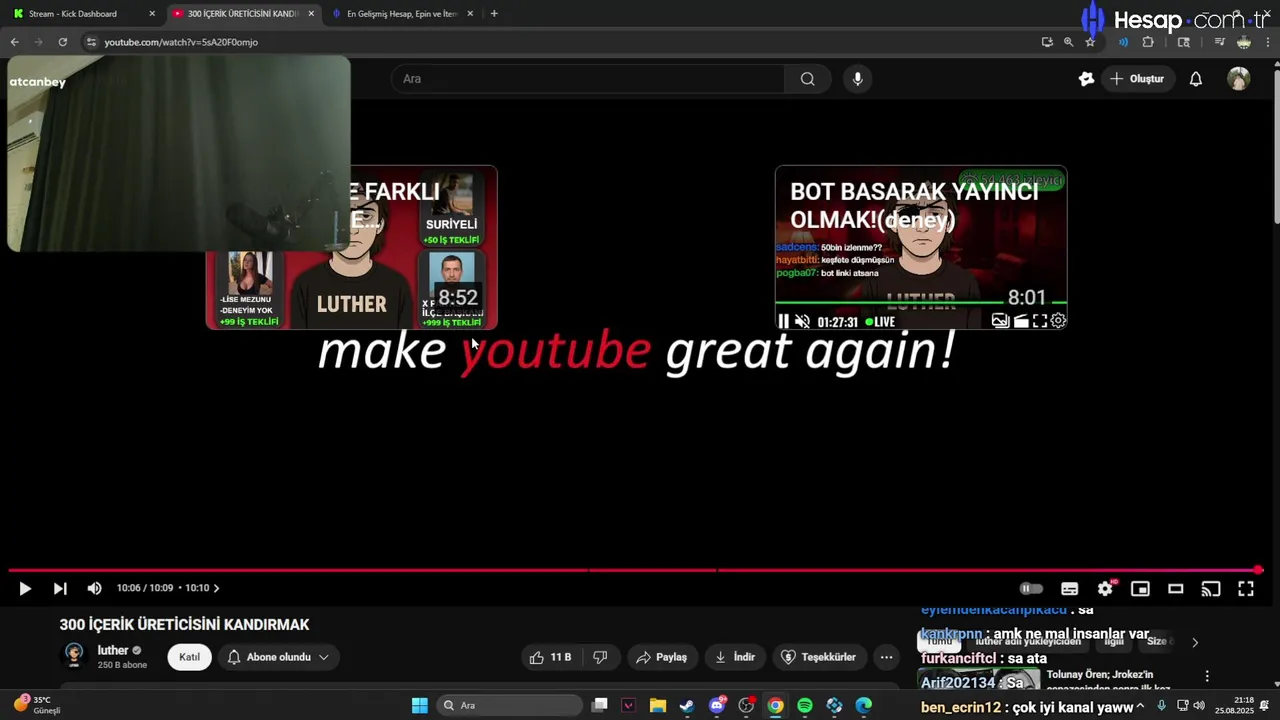Seek on the red video progress bar
Viewport: 1280px width, 720px height.
click(634, 570)
